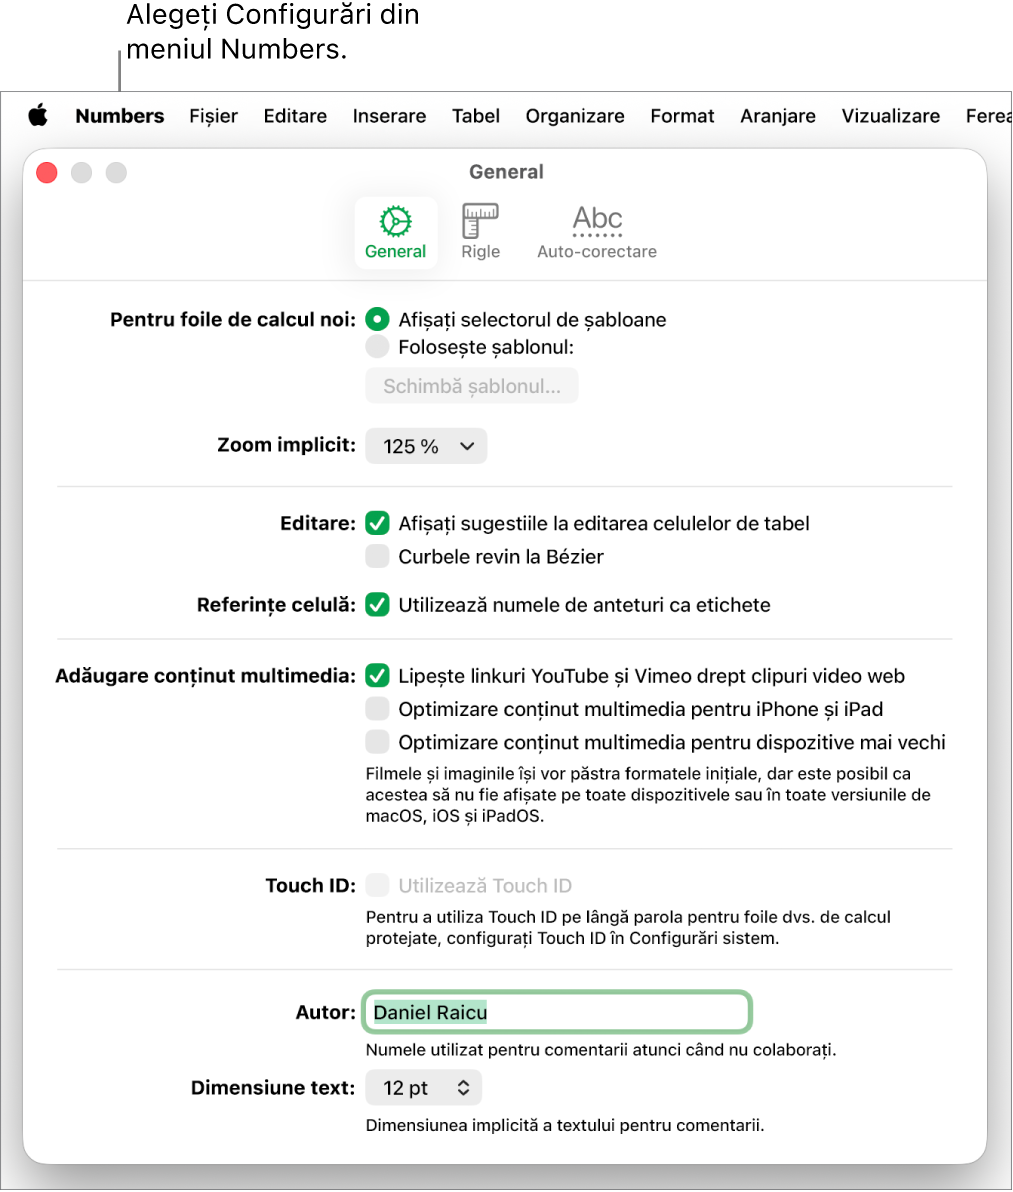Open the Organizare menu
The height and width of the screenshot is (1192, 1013).
pos(575,116)
